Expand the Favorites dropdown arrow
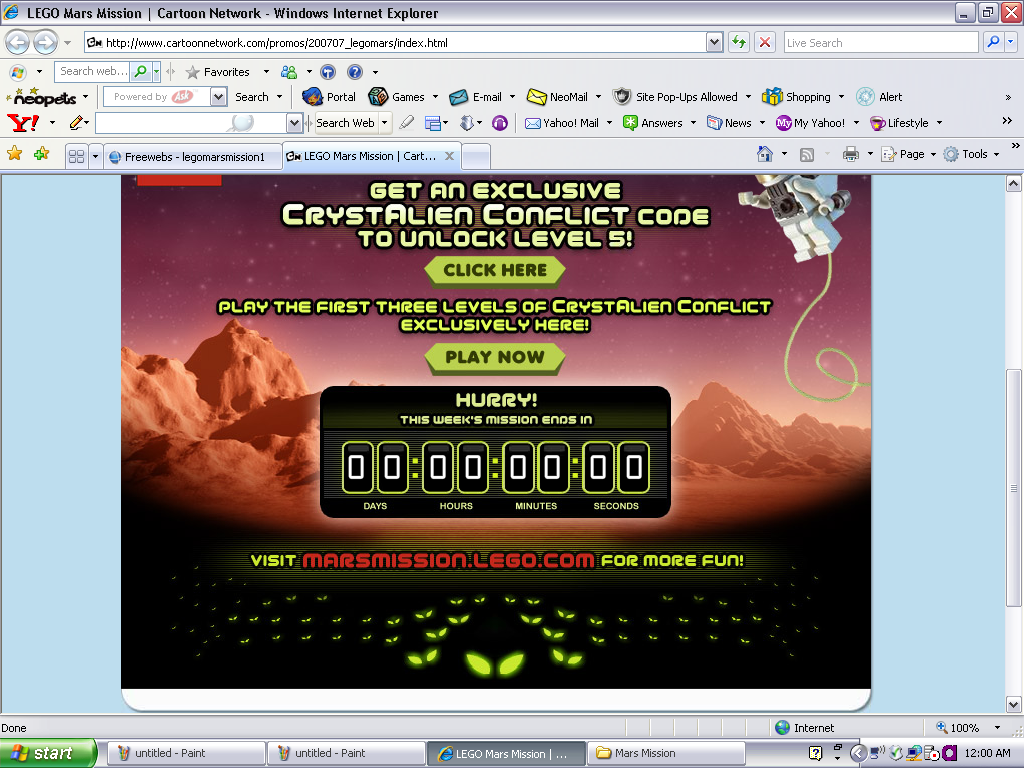This screenshot has height=768, width=1024. (x=266, y=72)
